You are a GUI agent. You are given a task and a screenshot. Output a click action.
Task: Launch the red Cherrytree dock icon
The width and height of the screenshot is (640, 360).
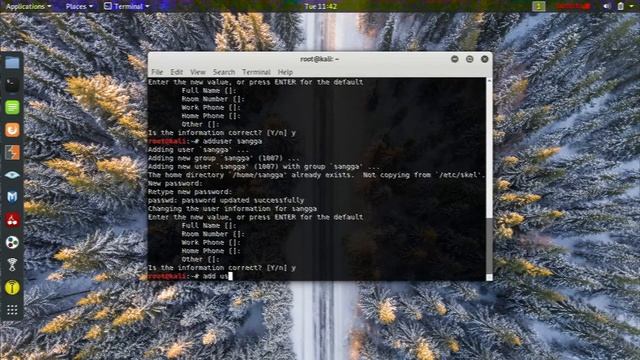point(12,220)
